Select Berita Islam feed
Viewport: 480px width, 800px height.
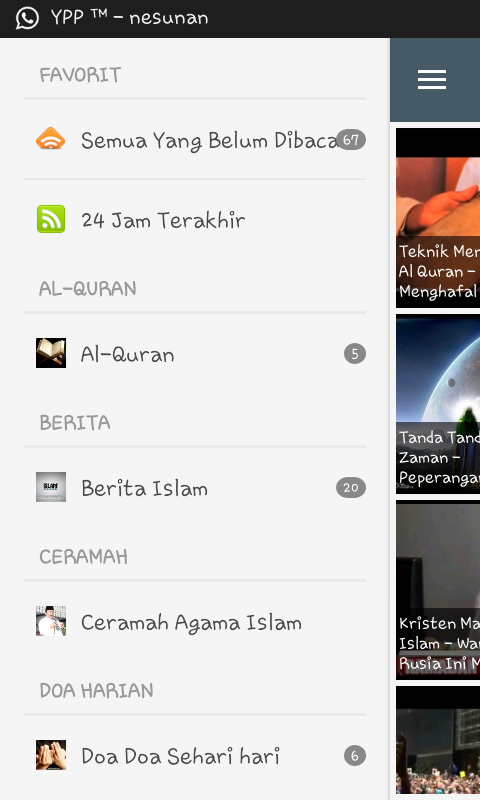click(195, 488)
